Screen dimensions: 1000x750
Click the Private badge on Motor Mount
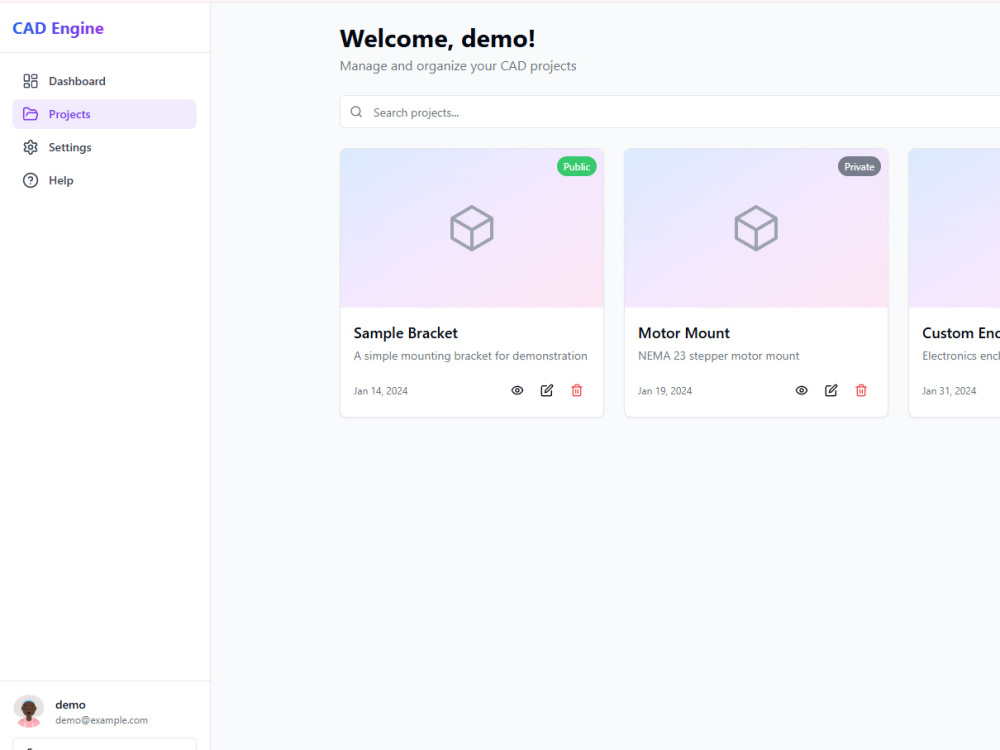(x=859, y=166)
